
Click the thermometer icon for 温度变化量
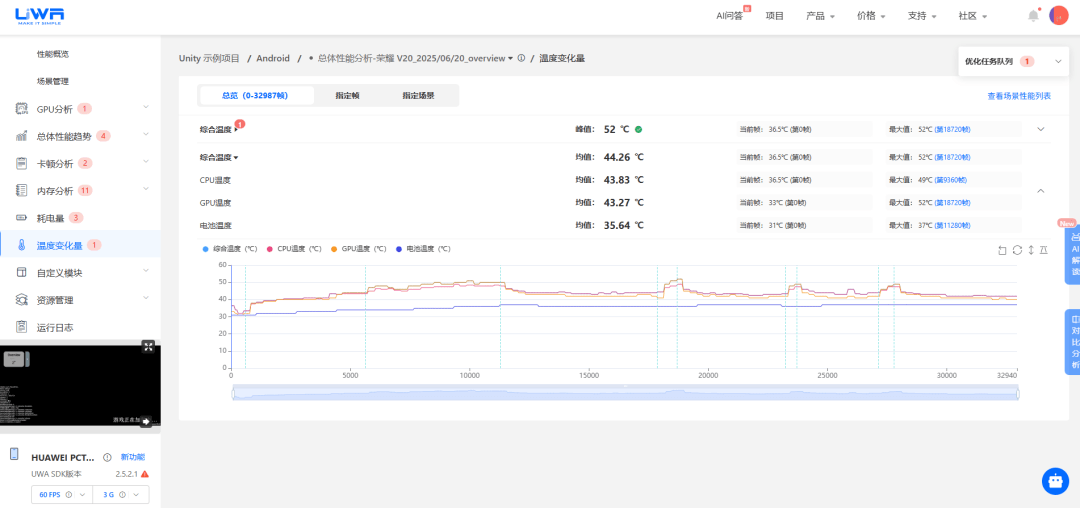(x=21, y=245)
